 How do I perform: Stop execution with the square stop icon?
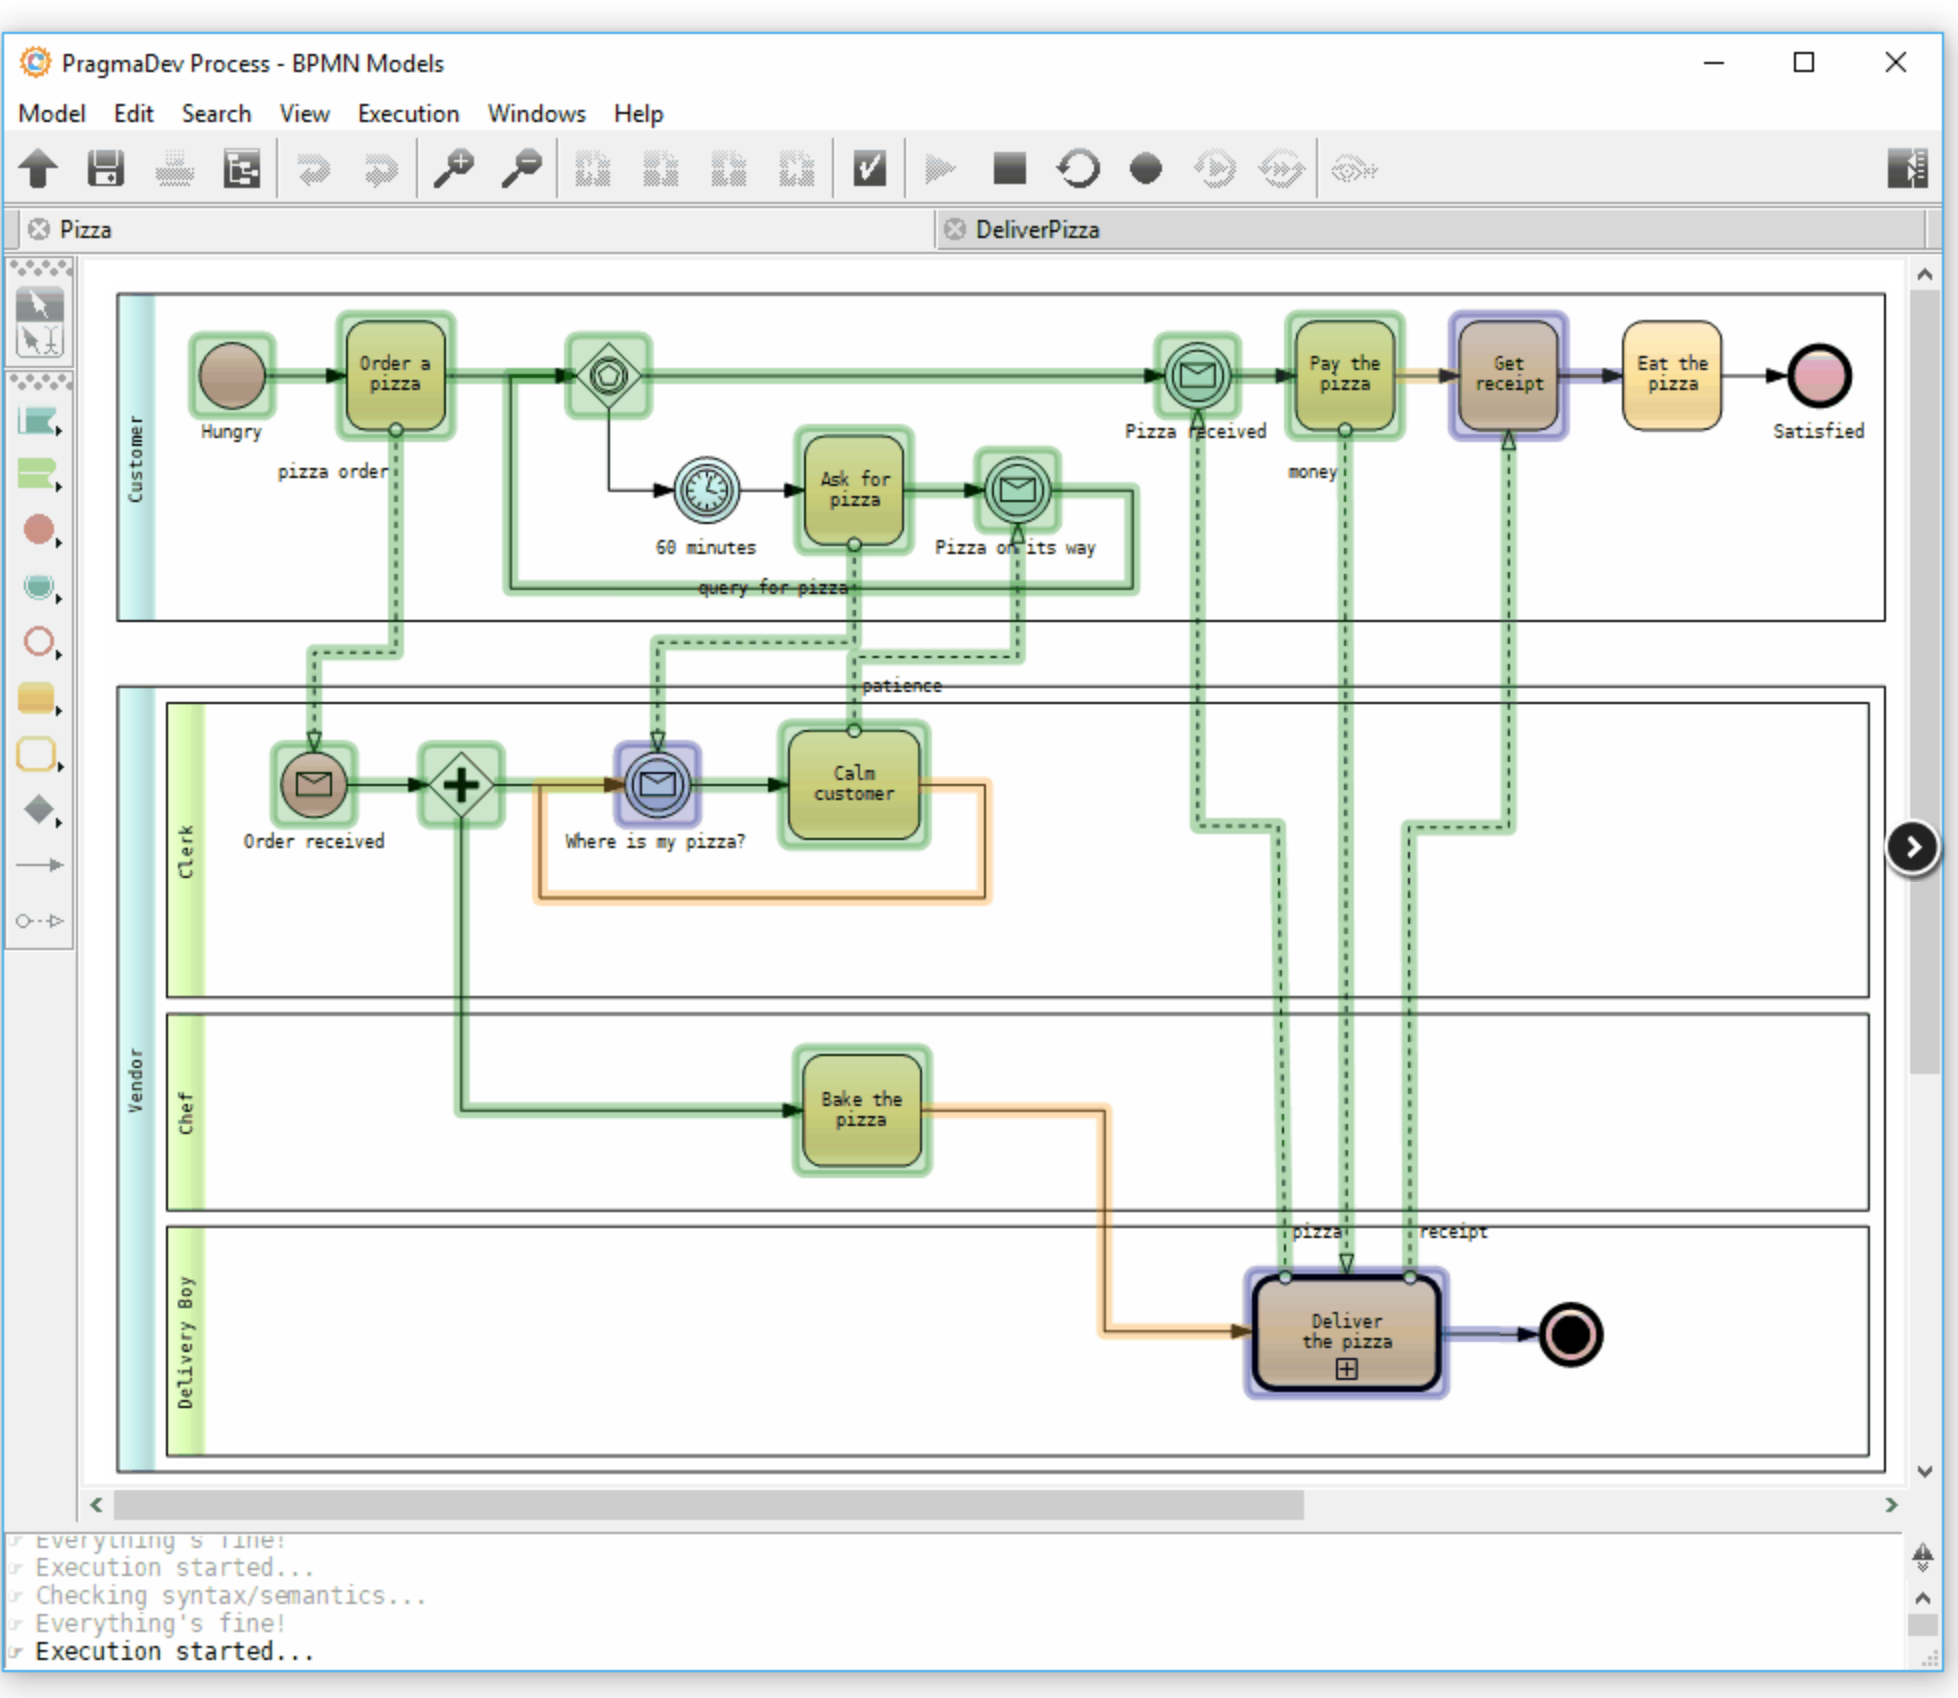coord(1009,169)
